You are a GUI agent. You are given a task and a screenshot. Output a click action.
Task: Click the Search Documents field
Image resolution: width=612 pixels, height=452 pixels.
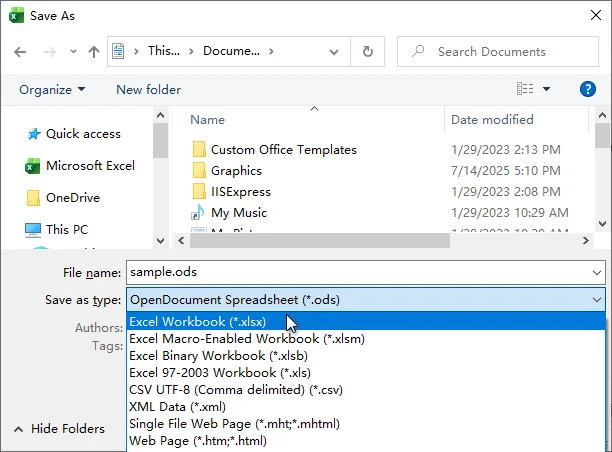(x=498, y=52)
